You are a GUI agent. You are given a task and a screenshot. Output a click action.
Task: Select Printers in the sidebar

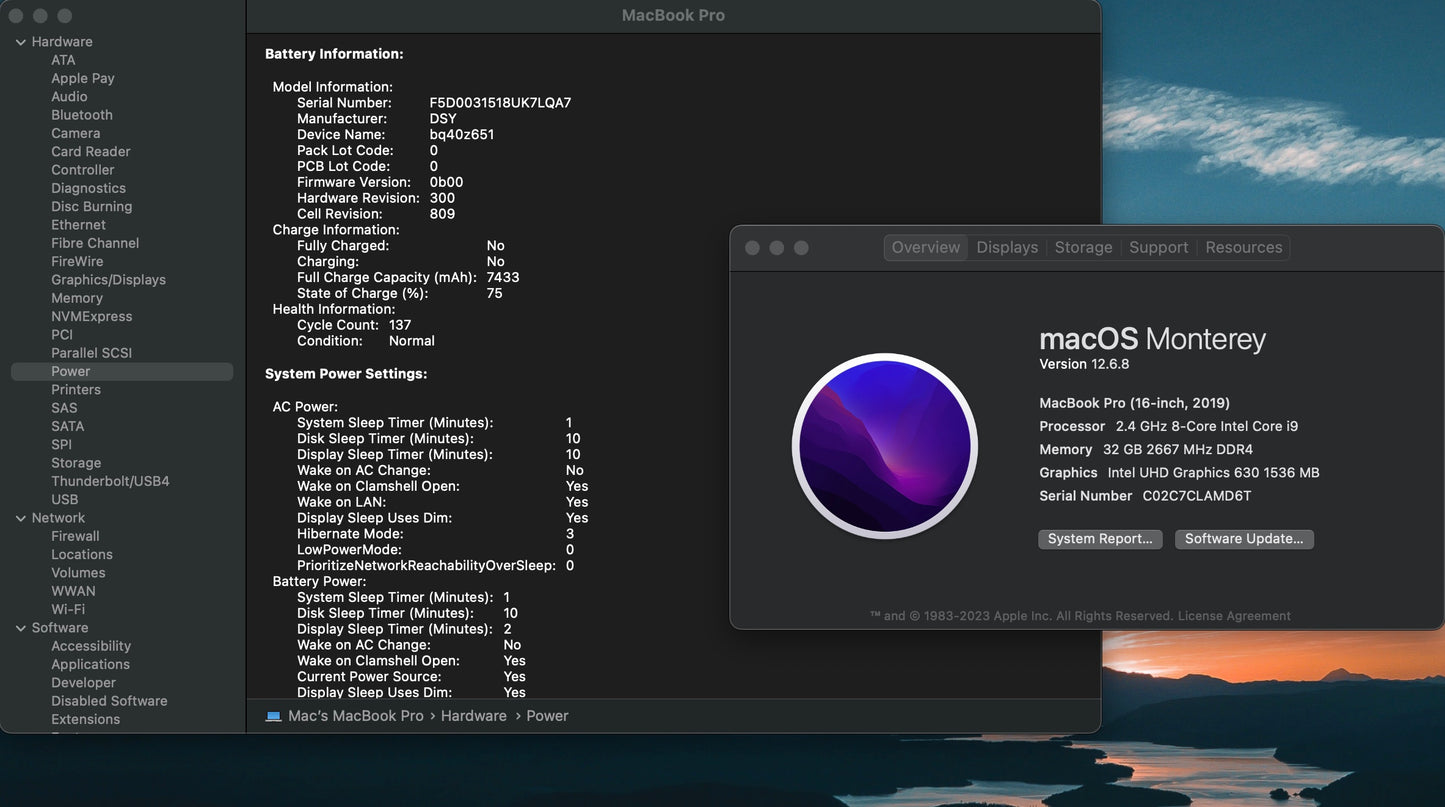tap(76, 390)
